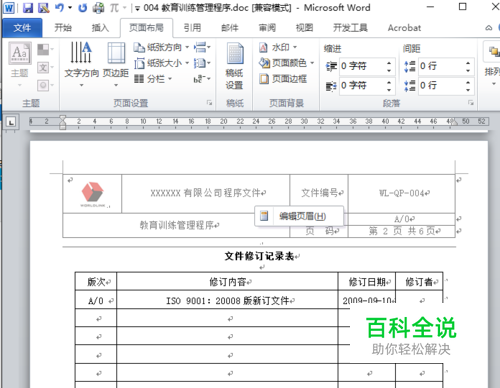Click the Undo arrow icon
The height and width of the screenshot is (388, 500).
click(59, 8)
